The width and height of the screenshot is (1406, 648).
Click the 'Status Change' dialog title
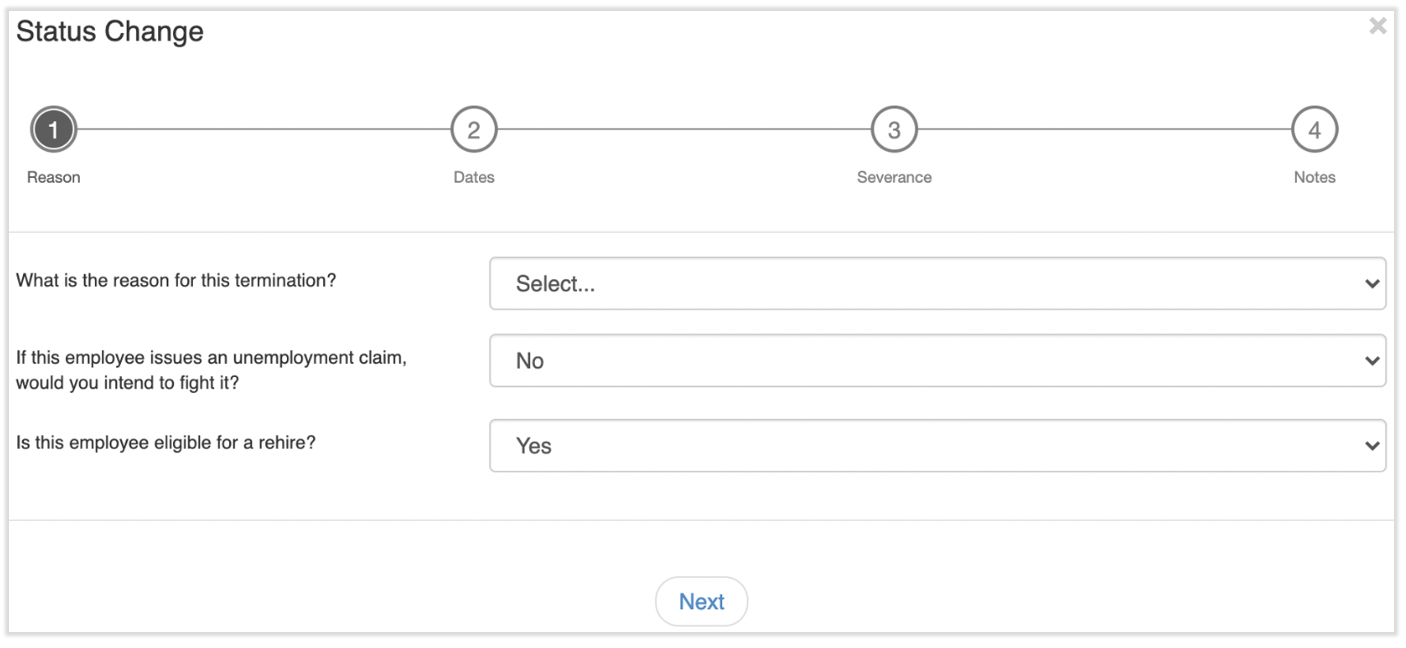110,32
